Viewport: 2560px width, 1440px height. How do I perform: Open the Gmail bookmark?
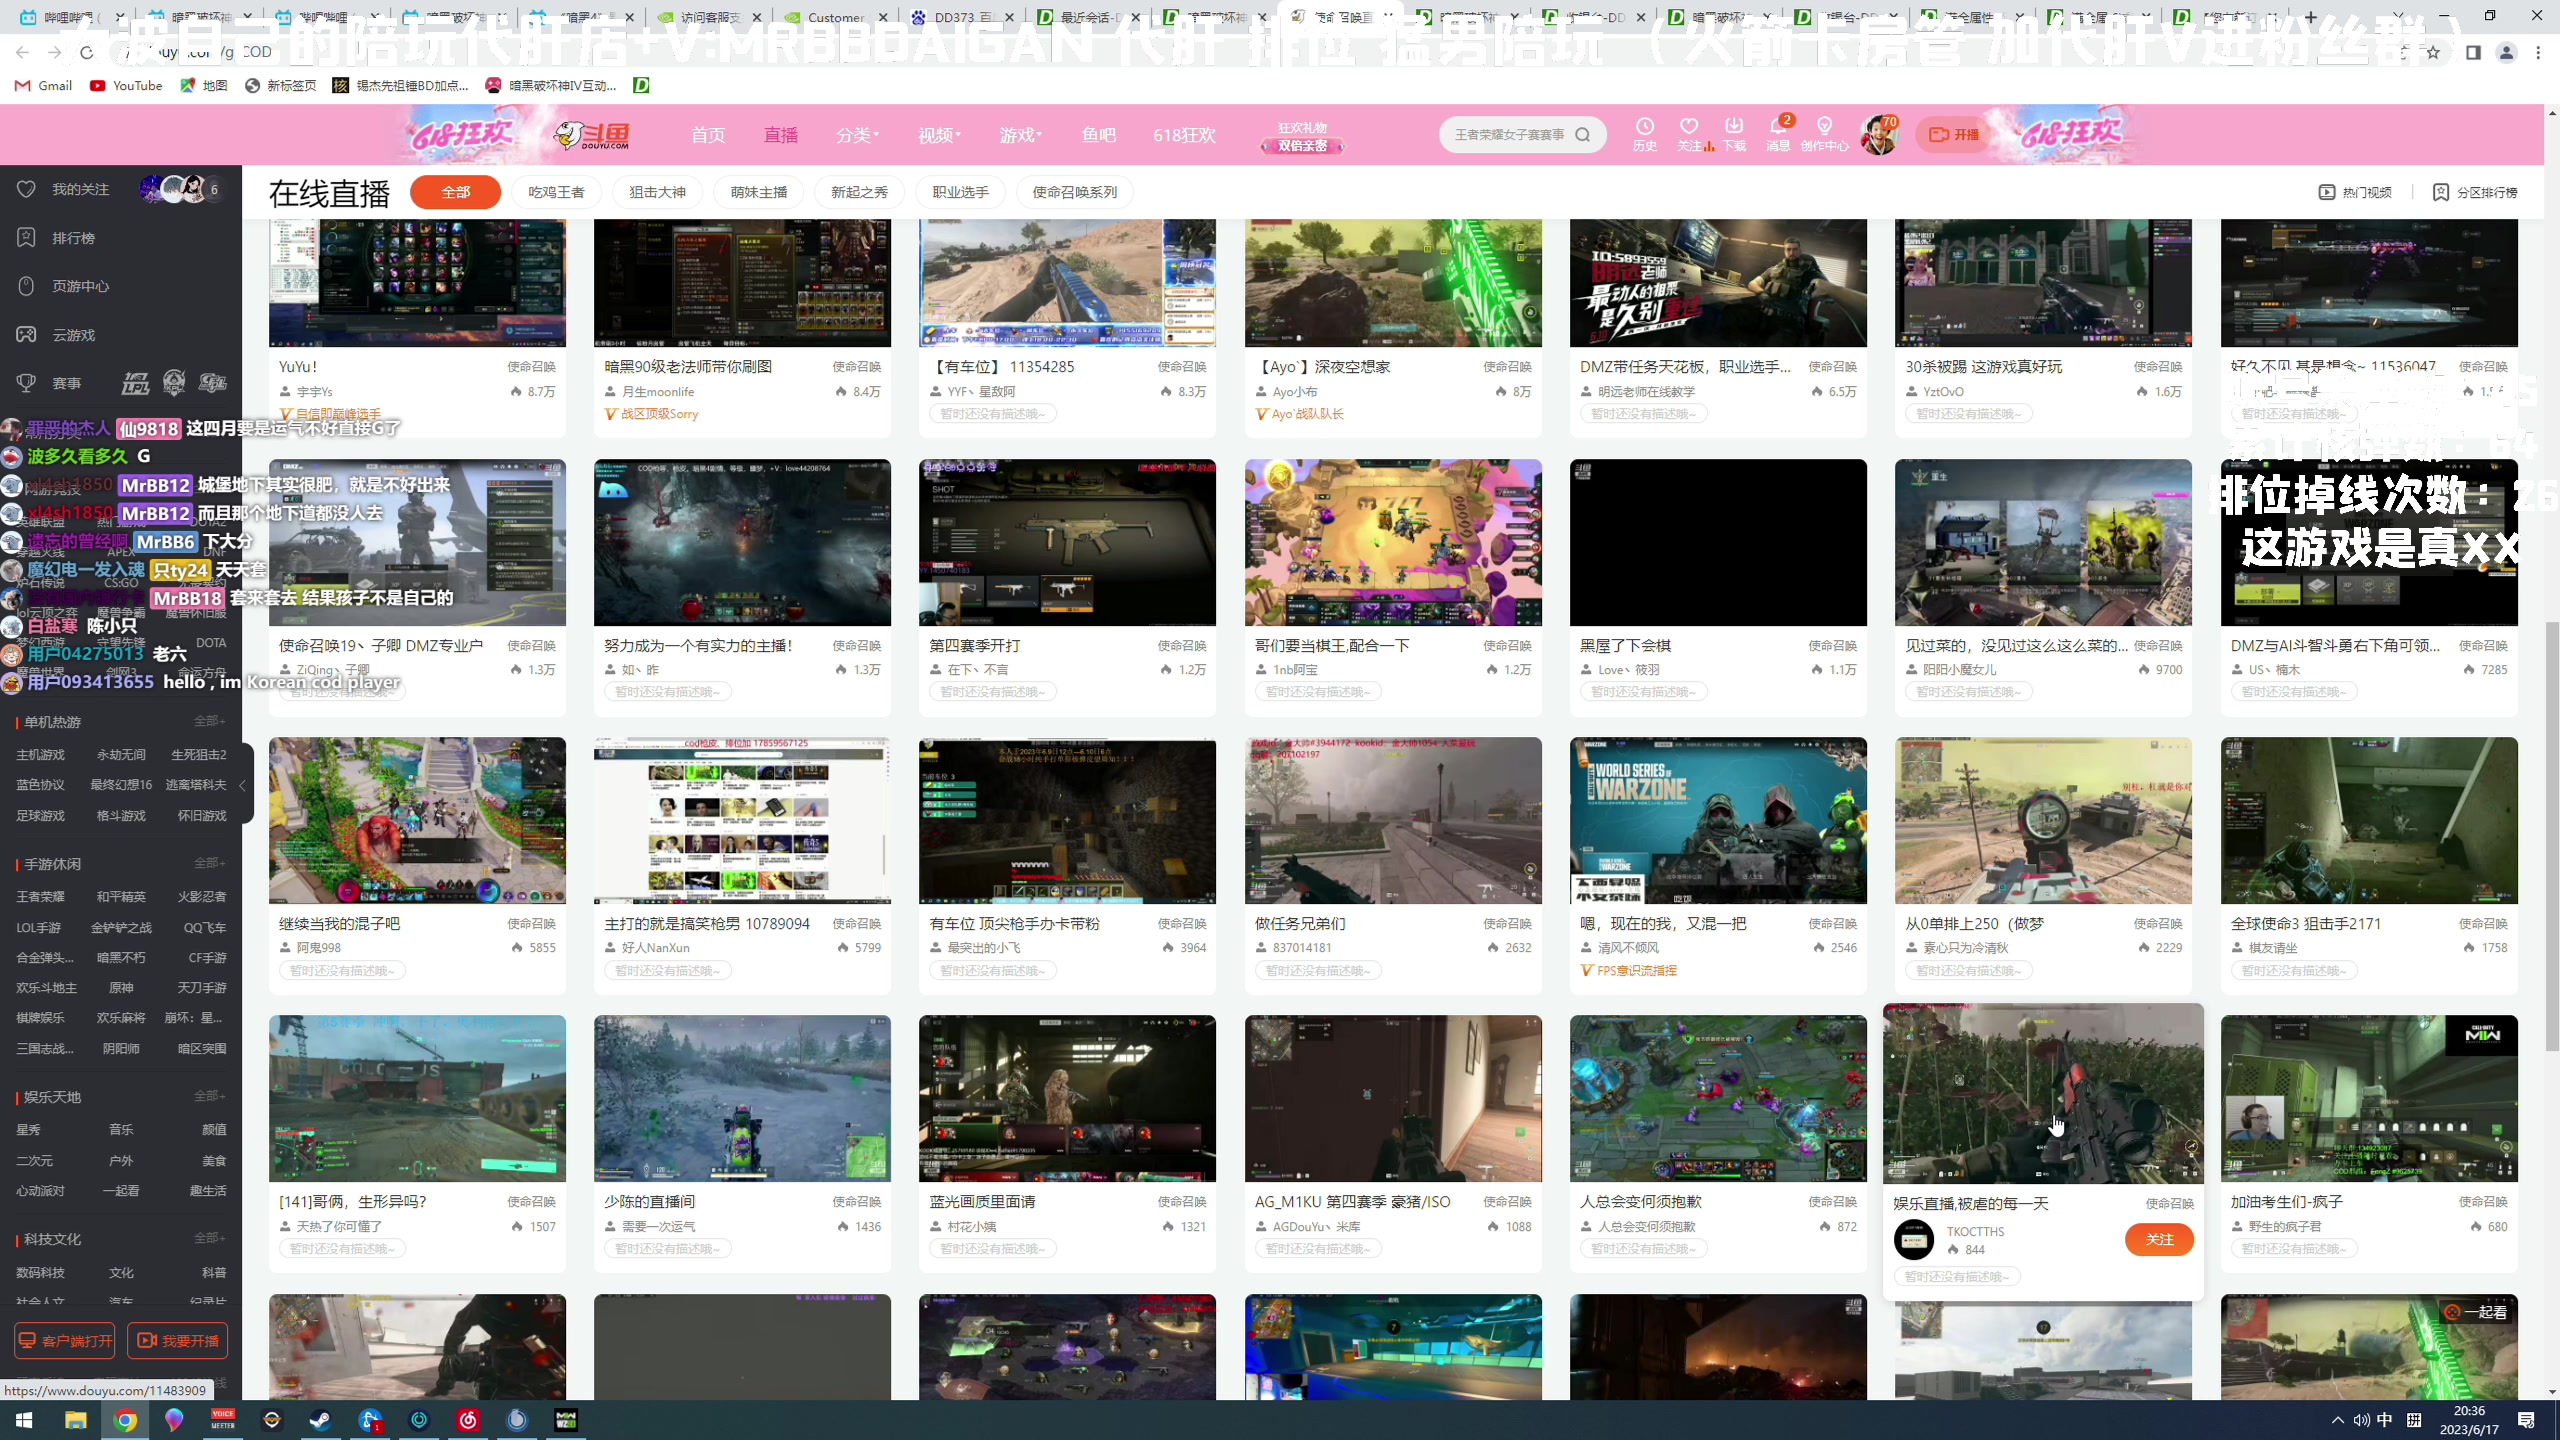[44, 85]
